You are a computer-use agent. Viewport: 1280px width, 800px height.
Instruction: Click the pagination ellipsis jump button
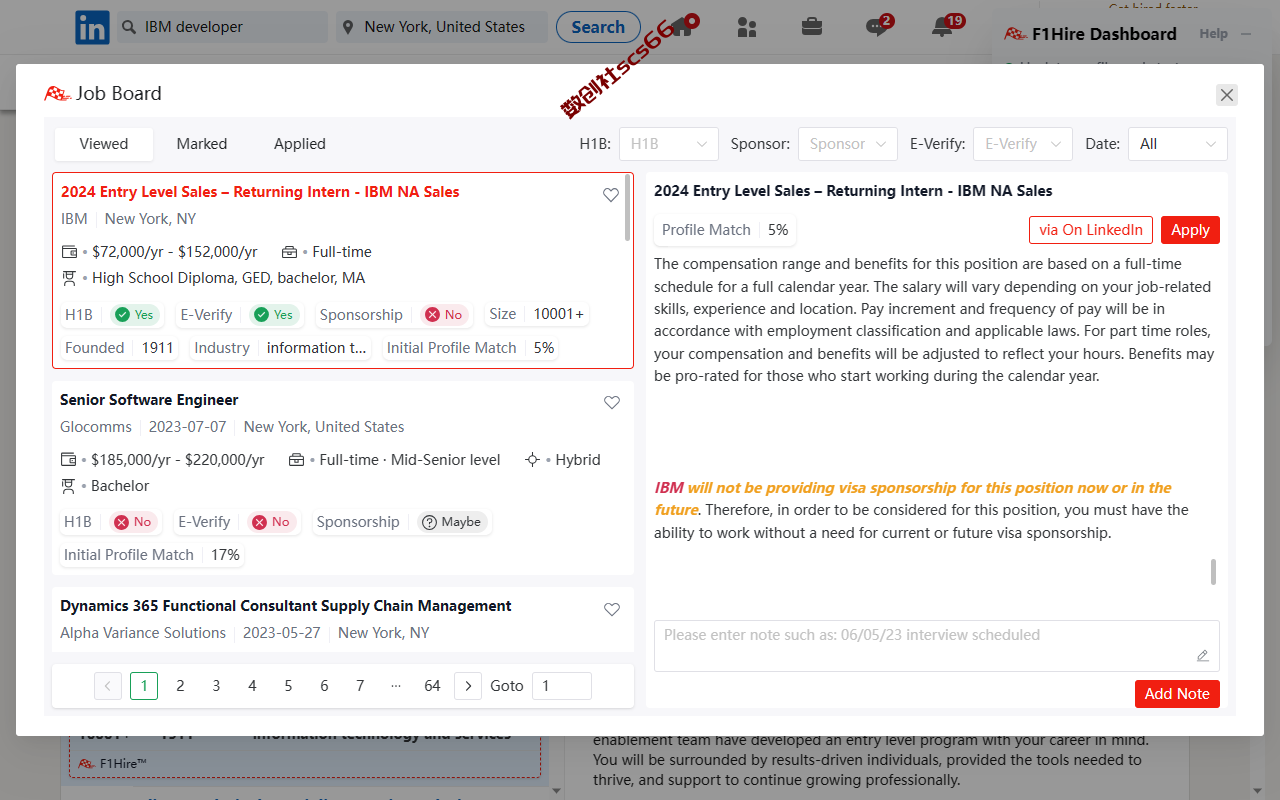[x=396, y=686]
